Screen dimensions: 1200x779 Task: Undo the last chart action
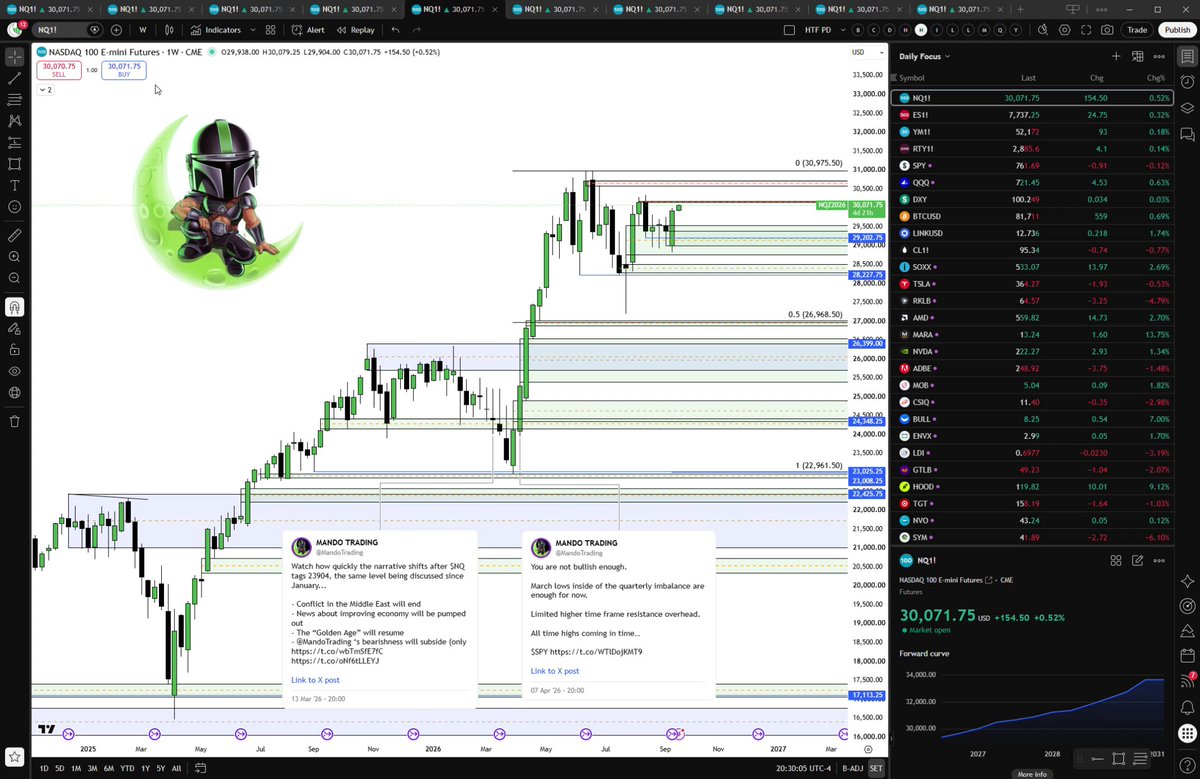point(395,30)
